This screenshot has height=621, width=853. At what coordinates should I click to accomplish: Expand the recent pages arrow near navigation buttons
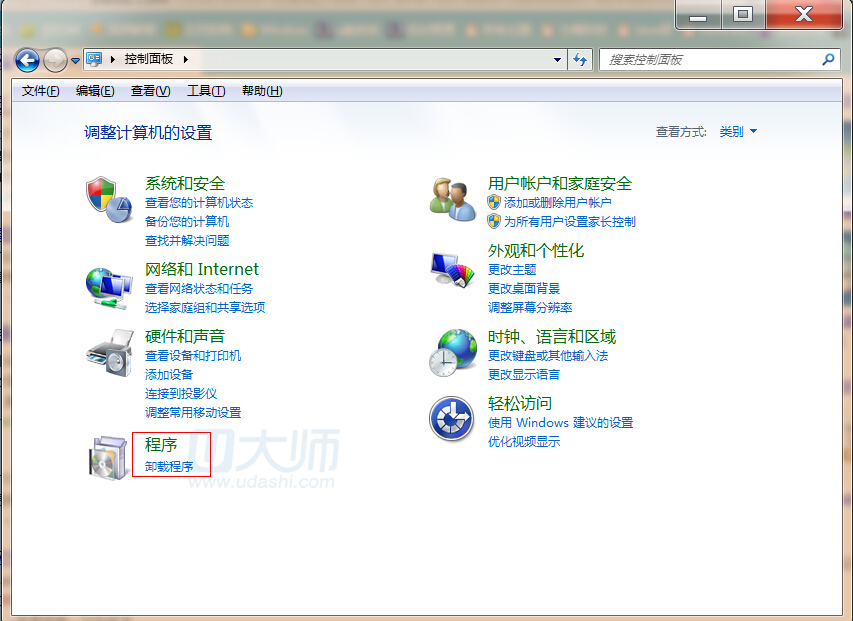[x=75, y=61]
